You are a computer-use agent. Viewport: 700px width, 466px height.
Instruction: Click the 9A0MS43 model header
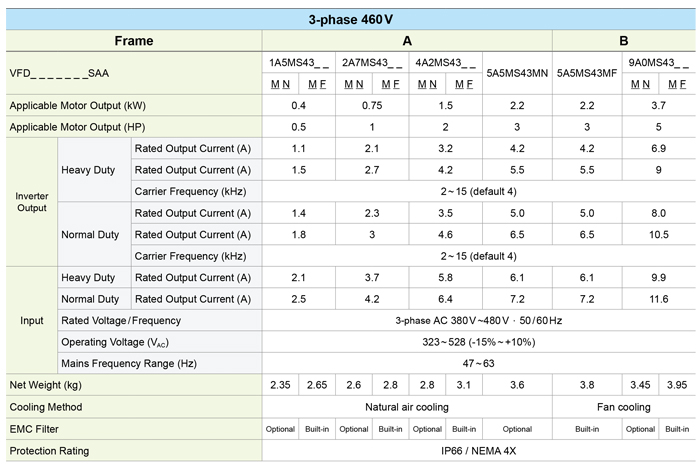point(659,63)
